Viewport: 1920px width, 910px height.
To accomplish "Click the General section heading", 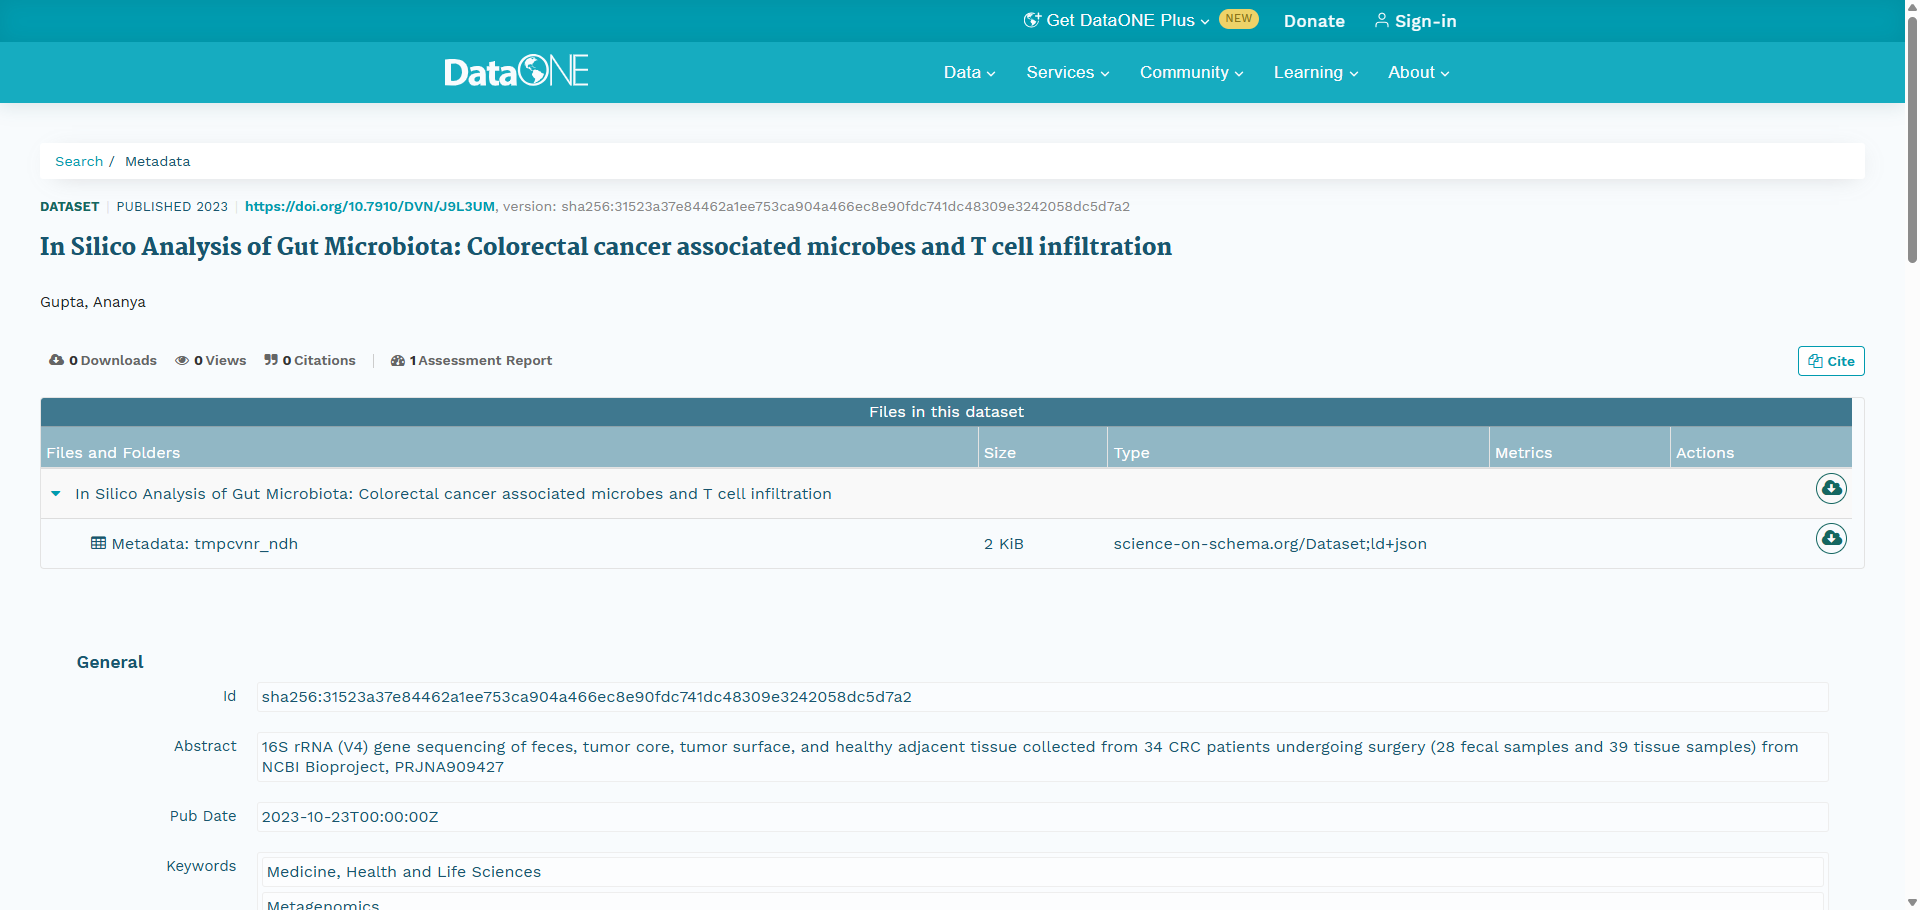I will 110,662.
